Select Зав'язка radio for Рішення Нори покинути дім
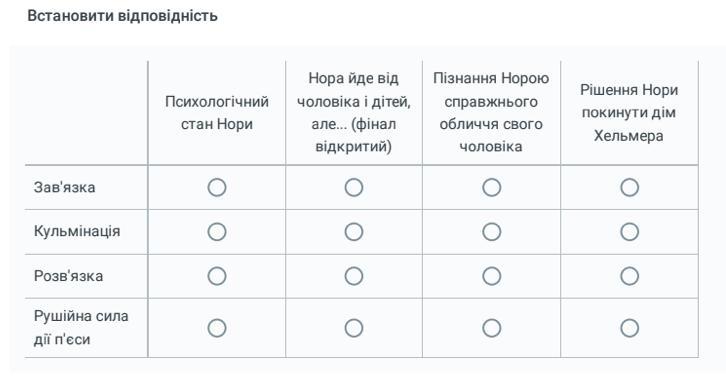 click(x=629, y=187)
